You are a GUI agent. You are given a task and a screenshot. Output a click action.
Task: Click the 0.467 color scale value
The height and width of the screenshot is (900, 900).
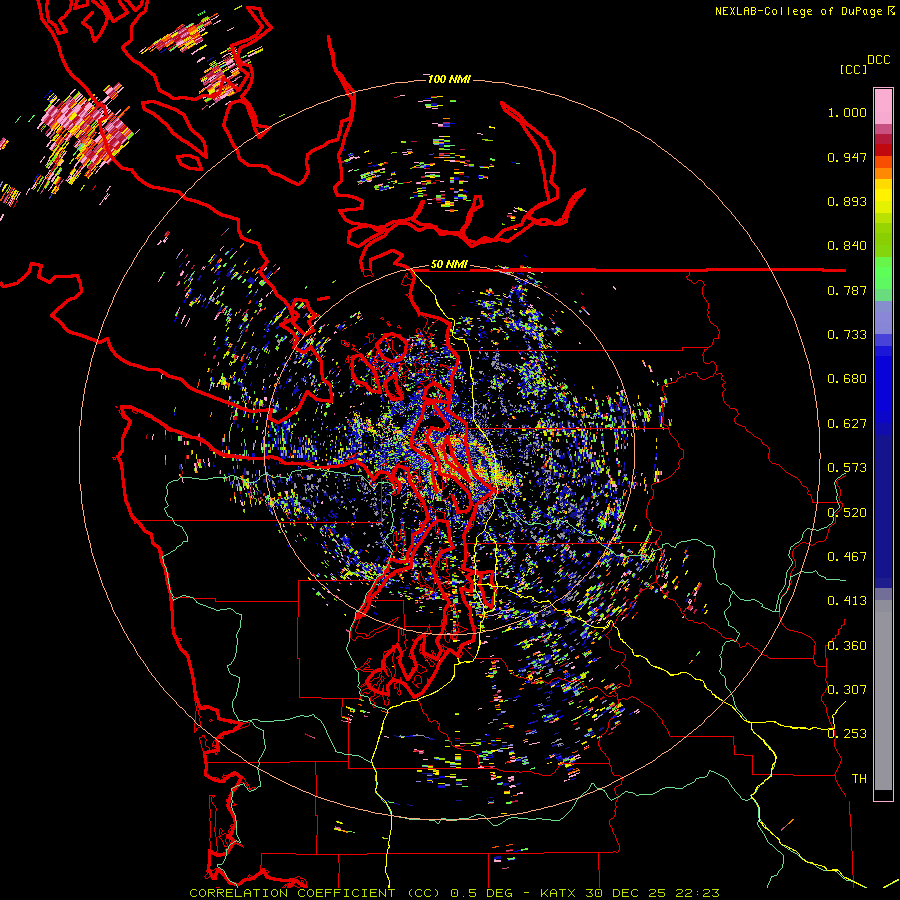(x=847, y=557)
